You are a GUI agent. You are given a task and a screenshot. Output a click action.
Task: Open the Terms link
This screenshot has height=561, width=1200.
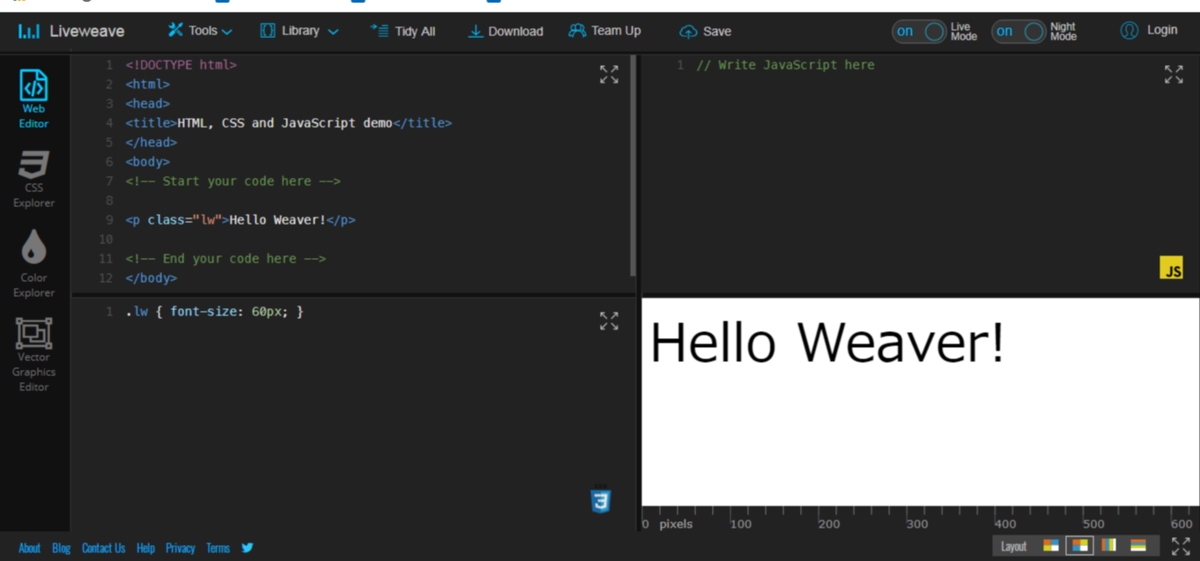point(218,548)
